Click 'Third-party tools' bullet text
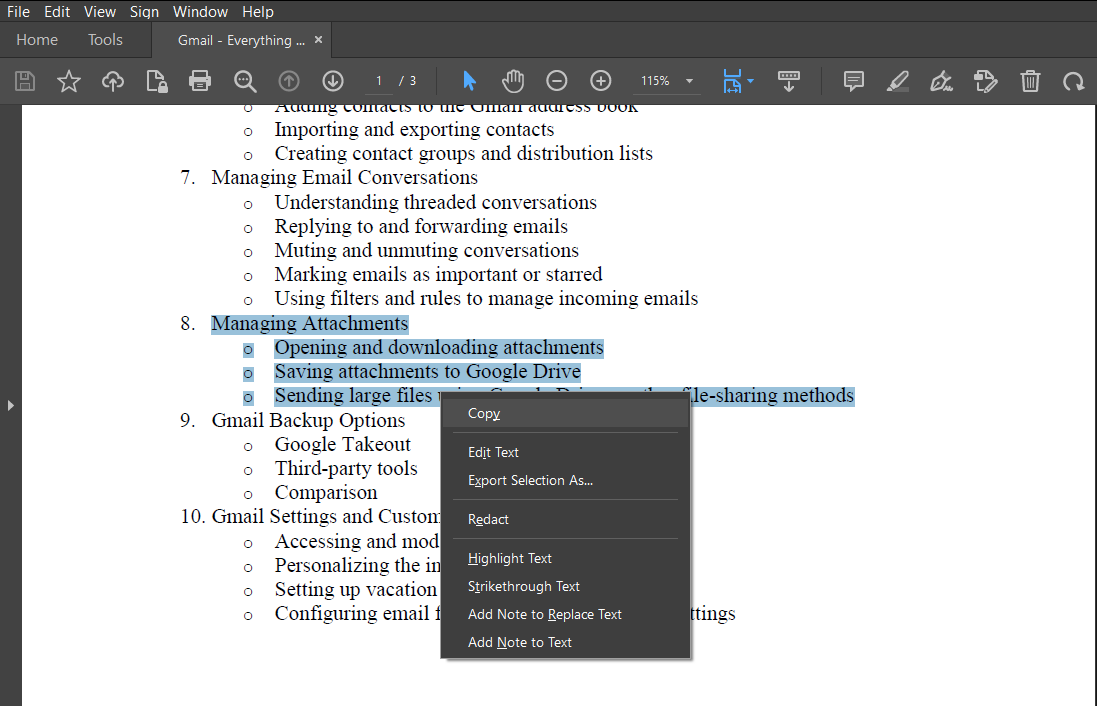 coord(346,468)
